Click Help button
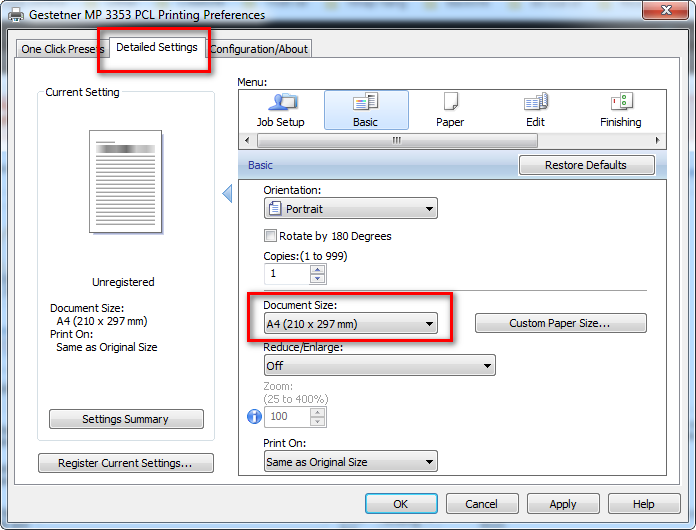Screen dimensions: 696x530 pos(644,504)
